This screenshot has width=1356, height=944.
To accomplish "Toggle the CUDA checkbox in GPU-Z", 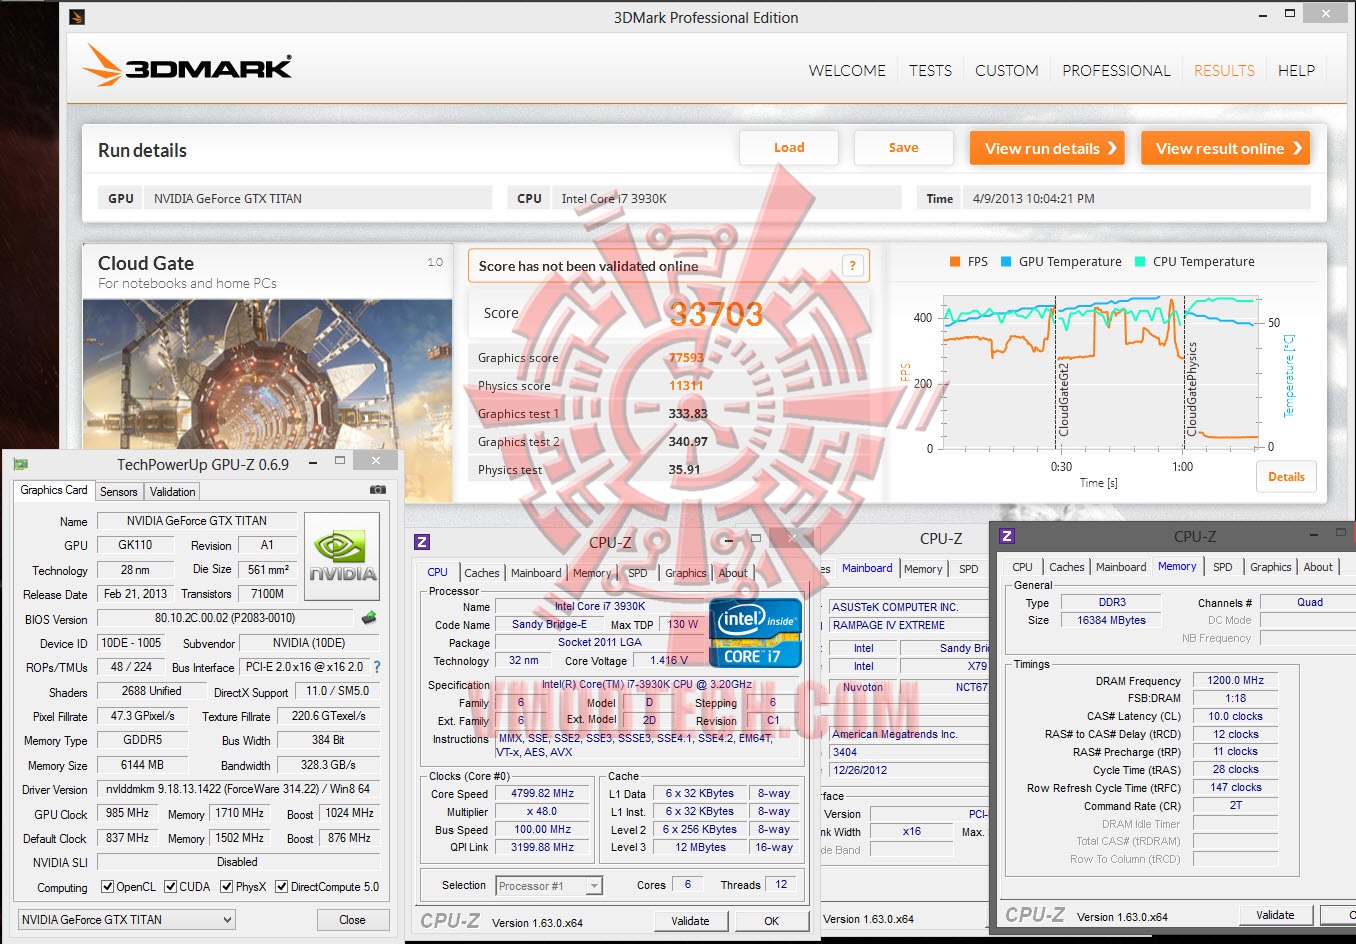I will pos(171,886).
